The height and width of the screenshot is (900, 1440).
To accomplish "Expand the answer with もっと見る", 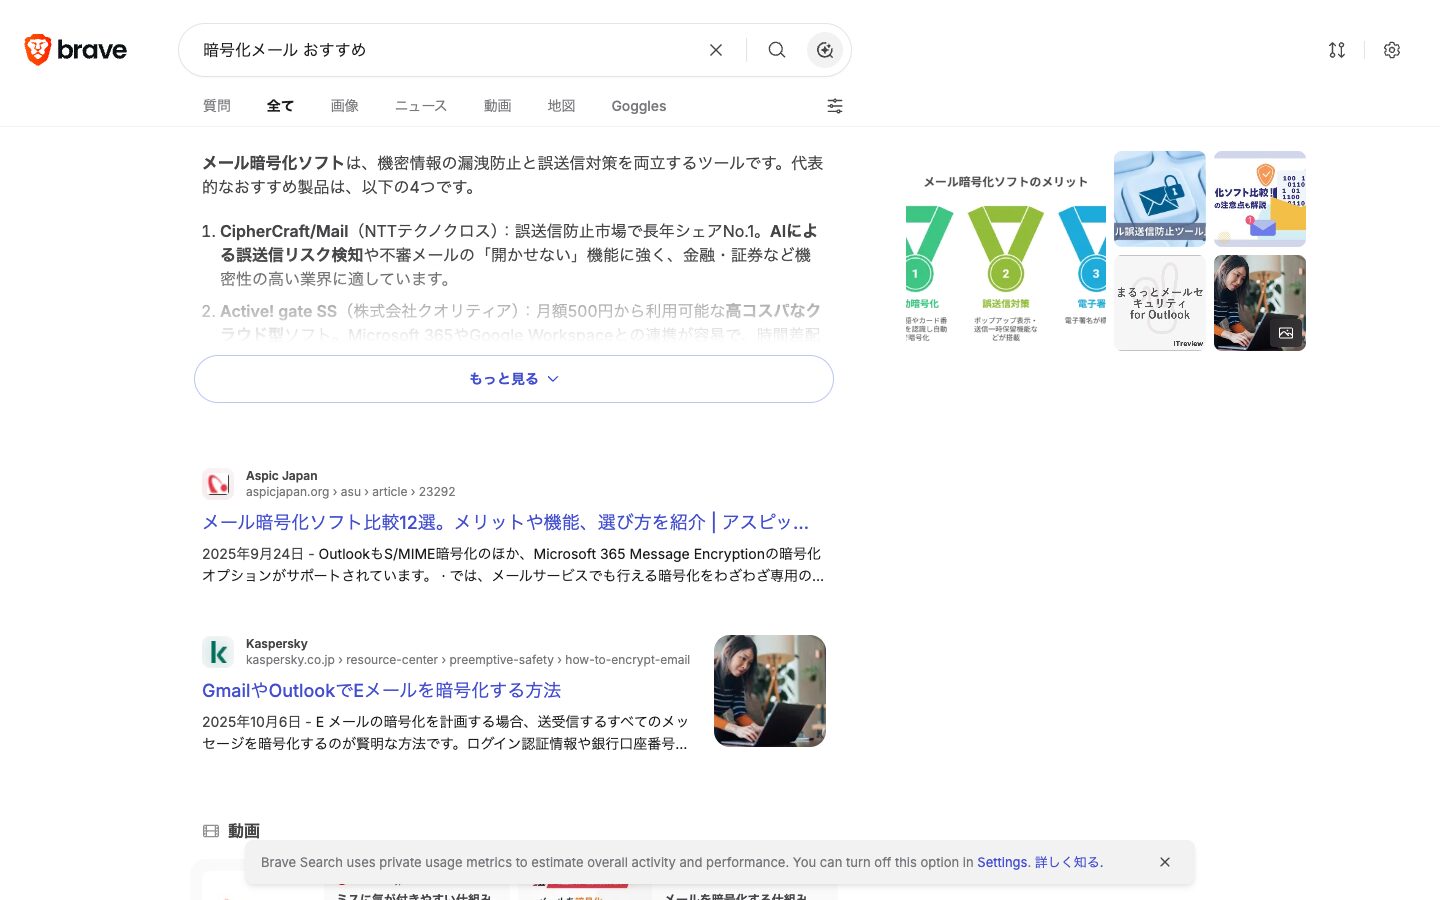I will click(514, 379).
